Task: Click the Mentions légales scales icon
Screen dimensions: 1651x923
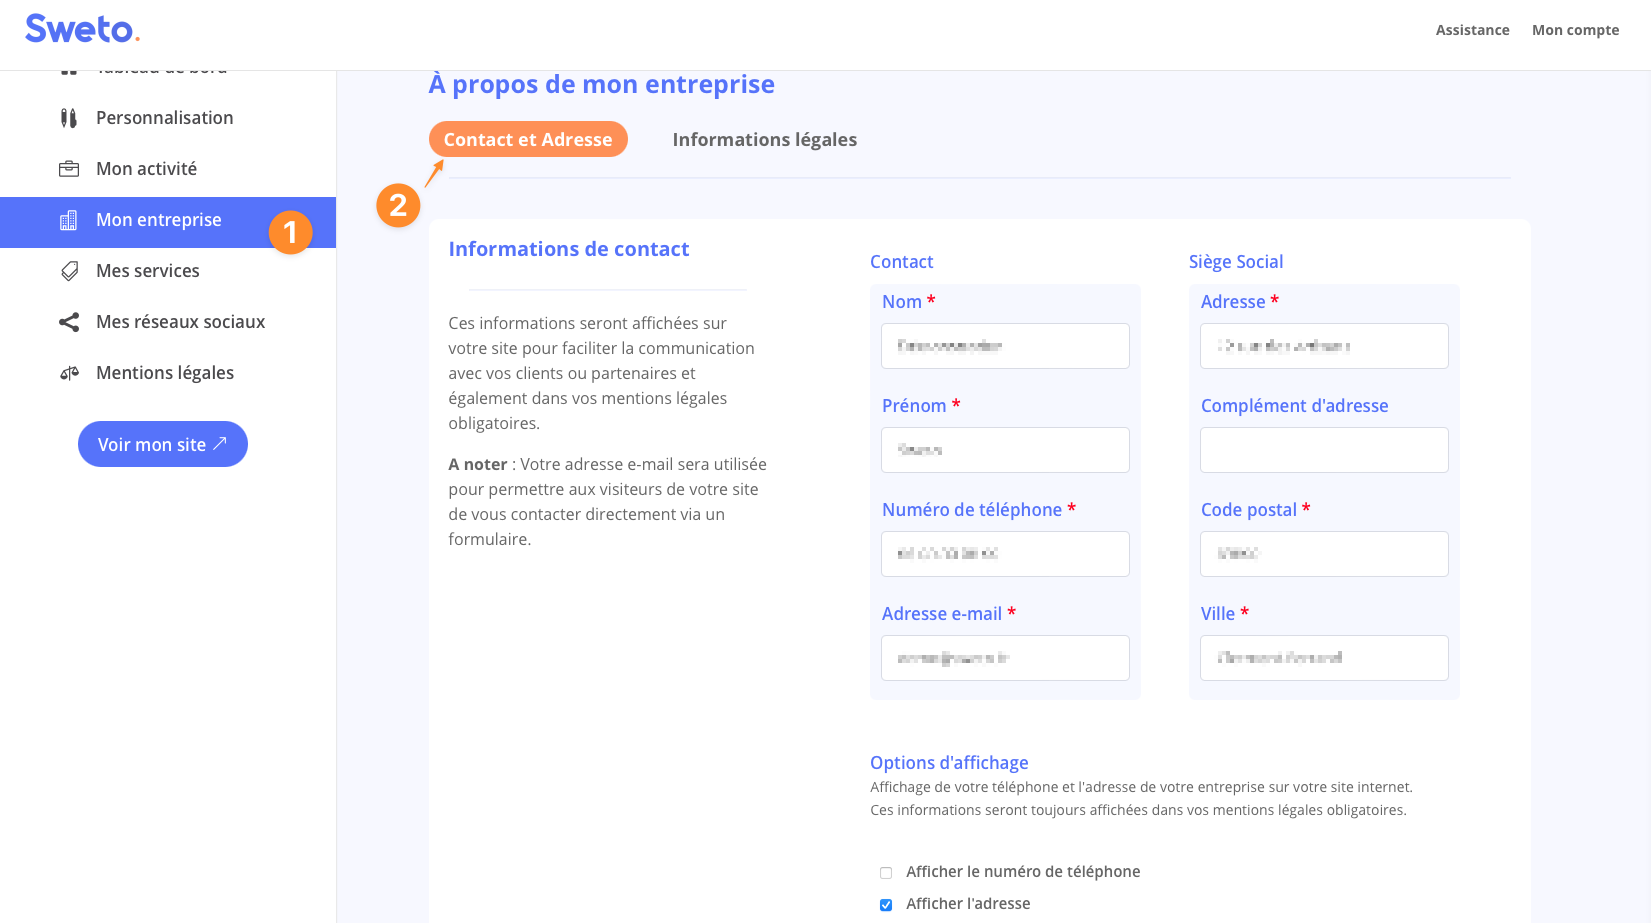Action: [69, 373]
